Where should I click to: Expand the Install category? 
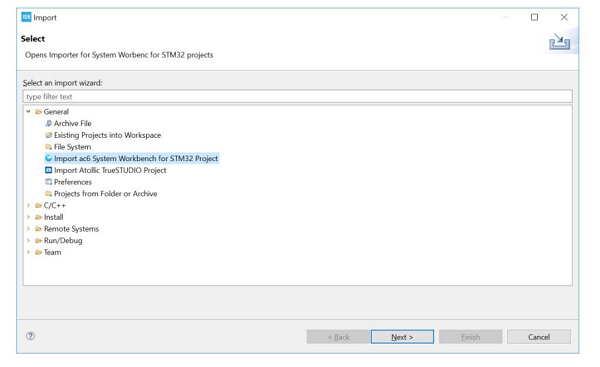pyautogui.click(x=28, y=217)
